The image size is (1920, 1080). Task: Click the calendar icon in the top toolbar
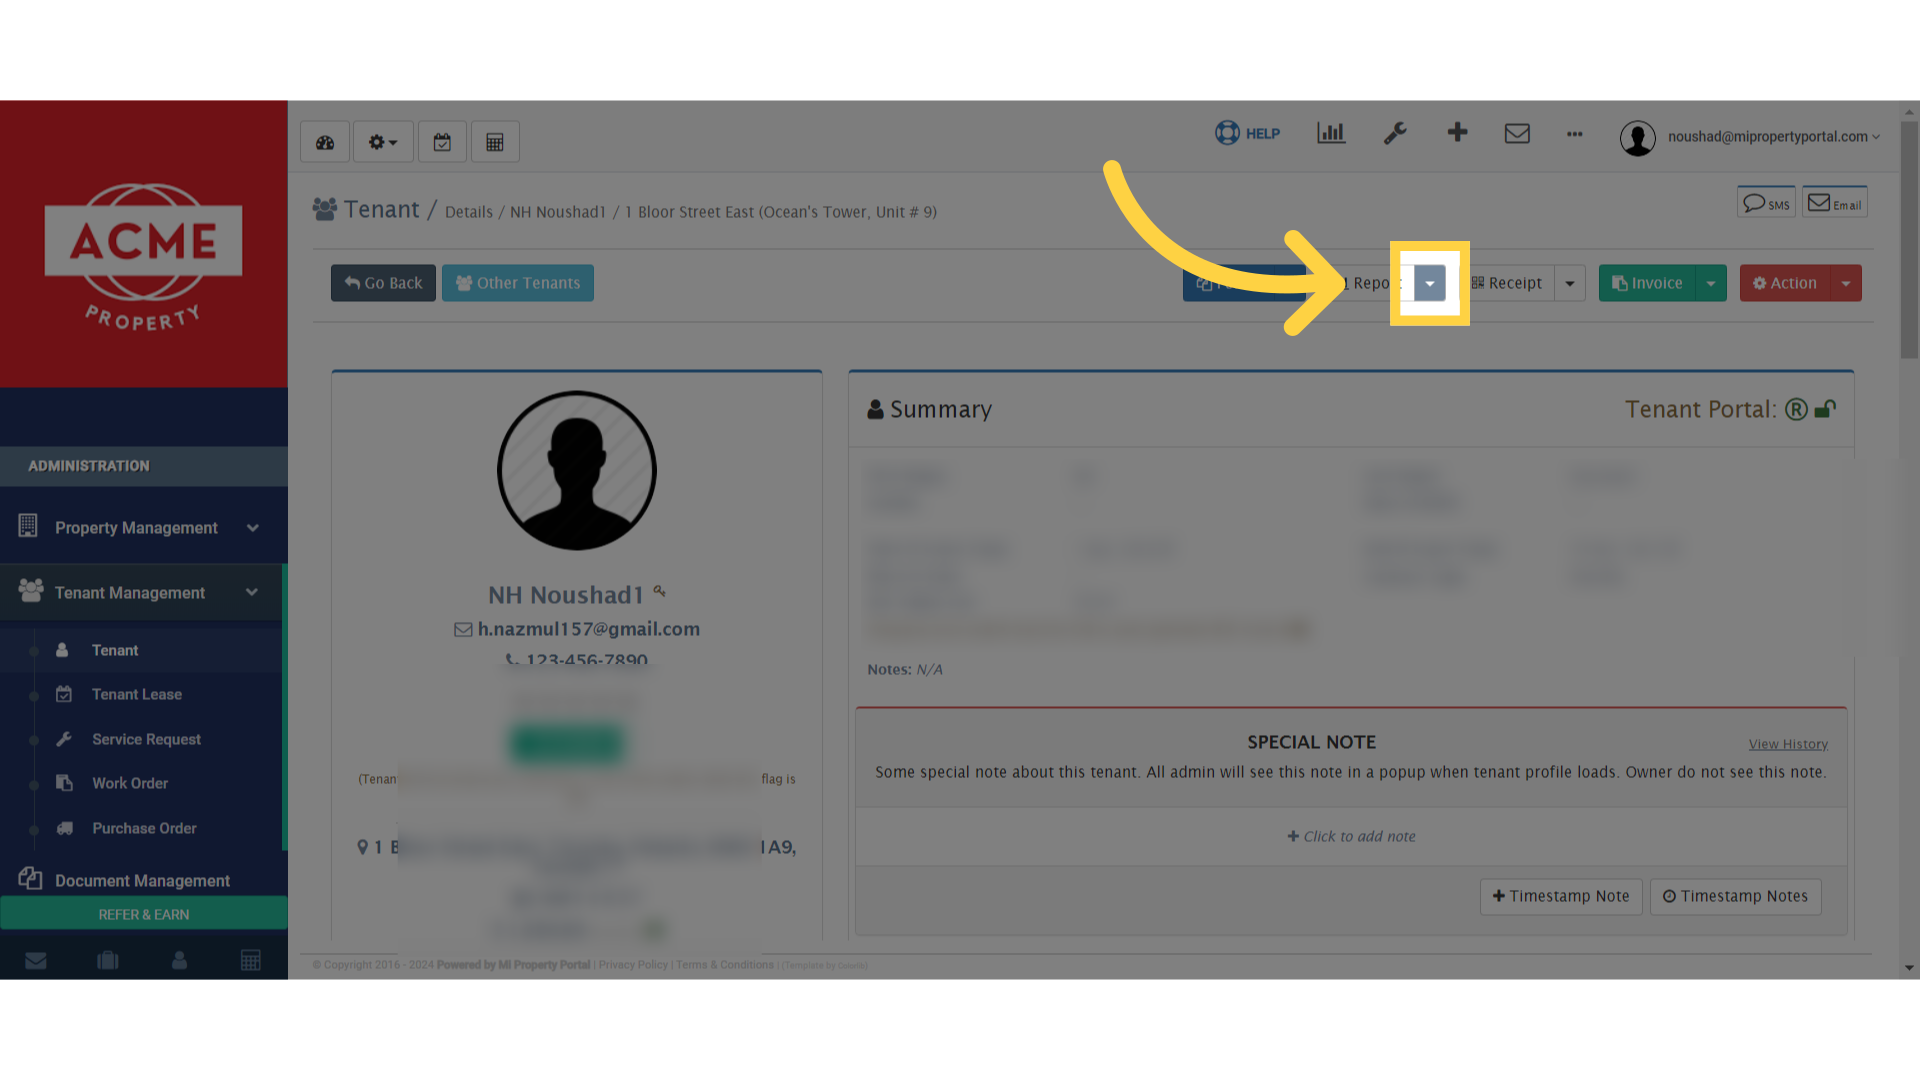click(x=442, y=141)
